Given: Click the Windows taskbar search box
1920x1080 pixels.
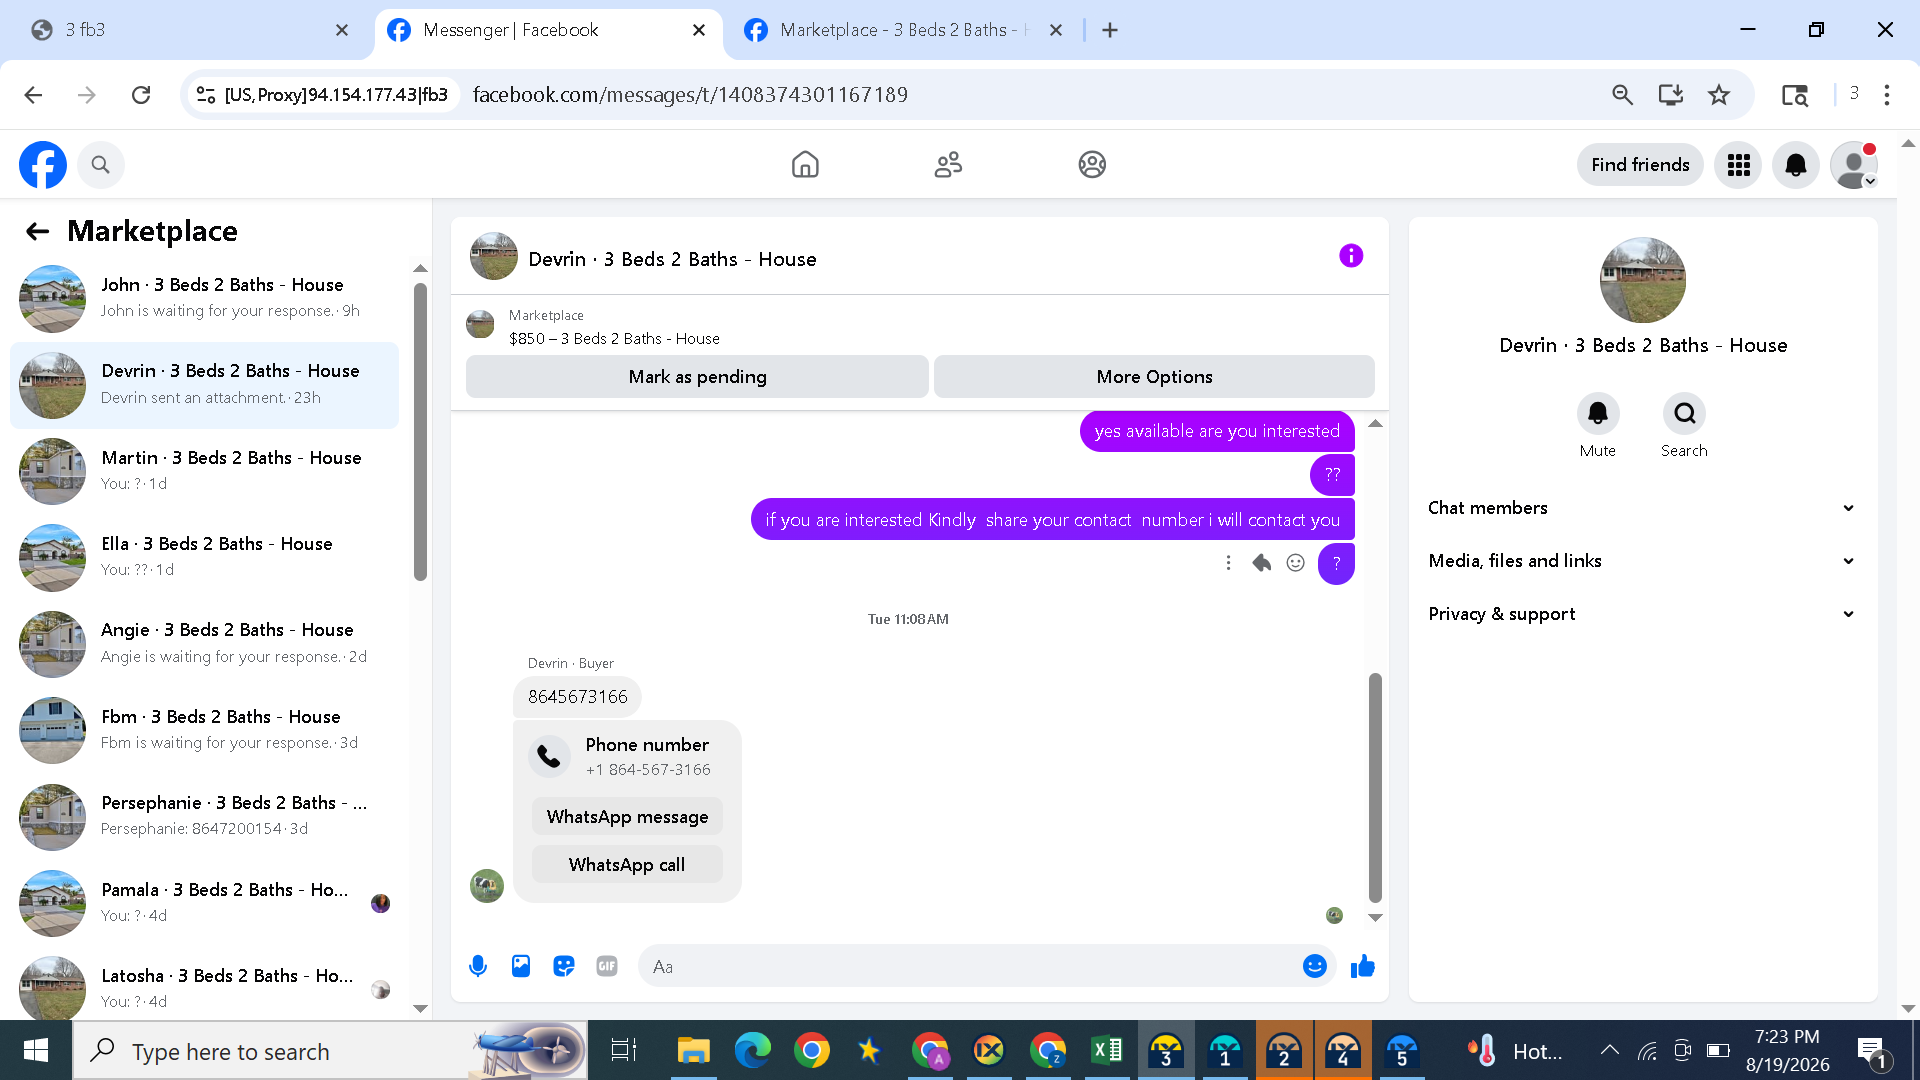Looking at the screenshot, I should point(330,1050).
